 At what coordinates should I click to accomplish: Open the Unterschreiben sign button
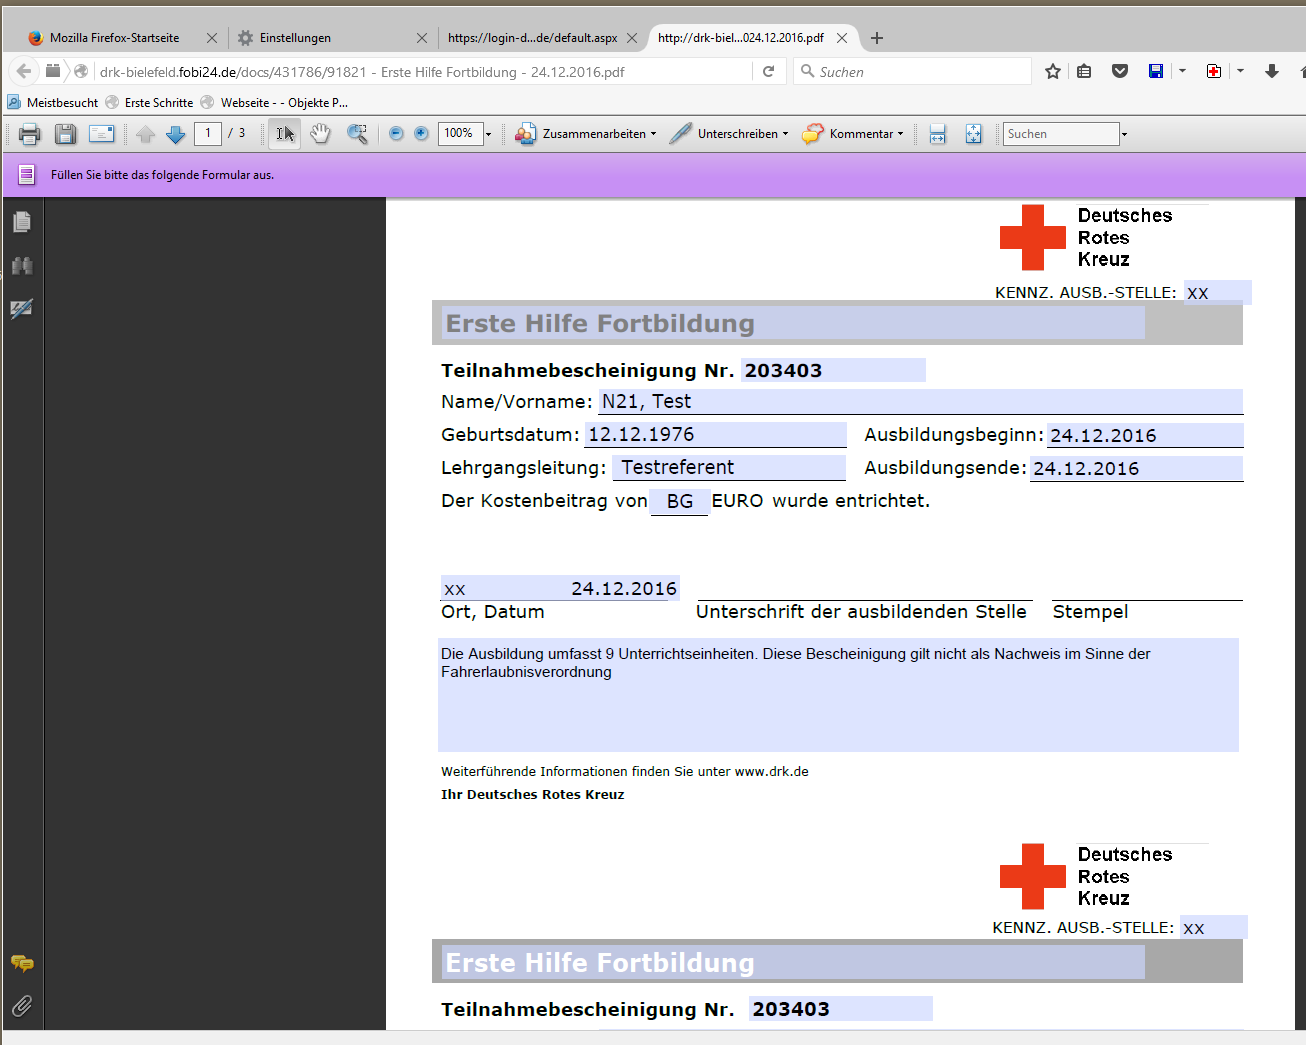coord(729,134)
